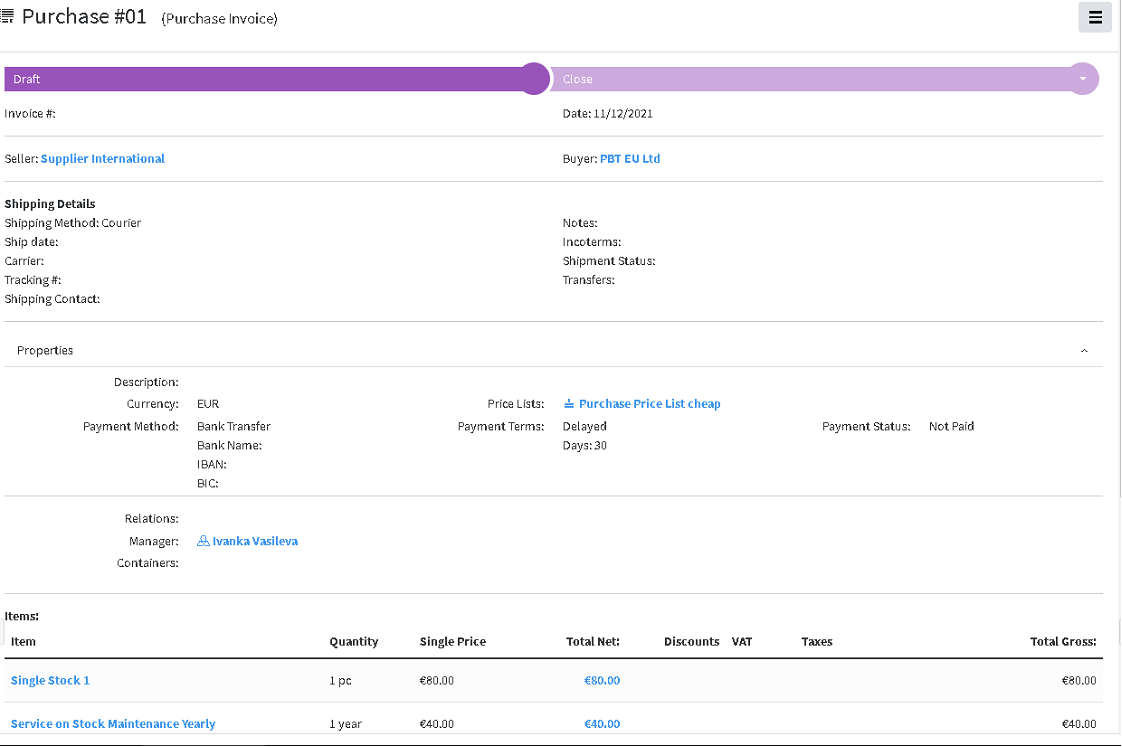Image resolution: width=1122 pixels, height=747 pixels.
Task: Click the Total Gross column header
Action: pos(1063,642)
